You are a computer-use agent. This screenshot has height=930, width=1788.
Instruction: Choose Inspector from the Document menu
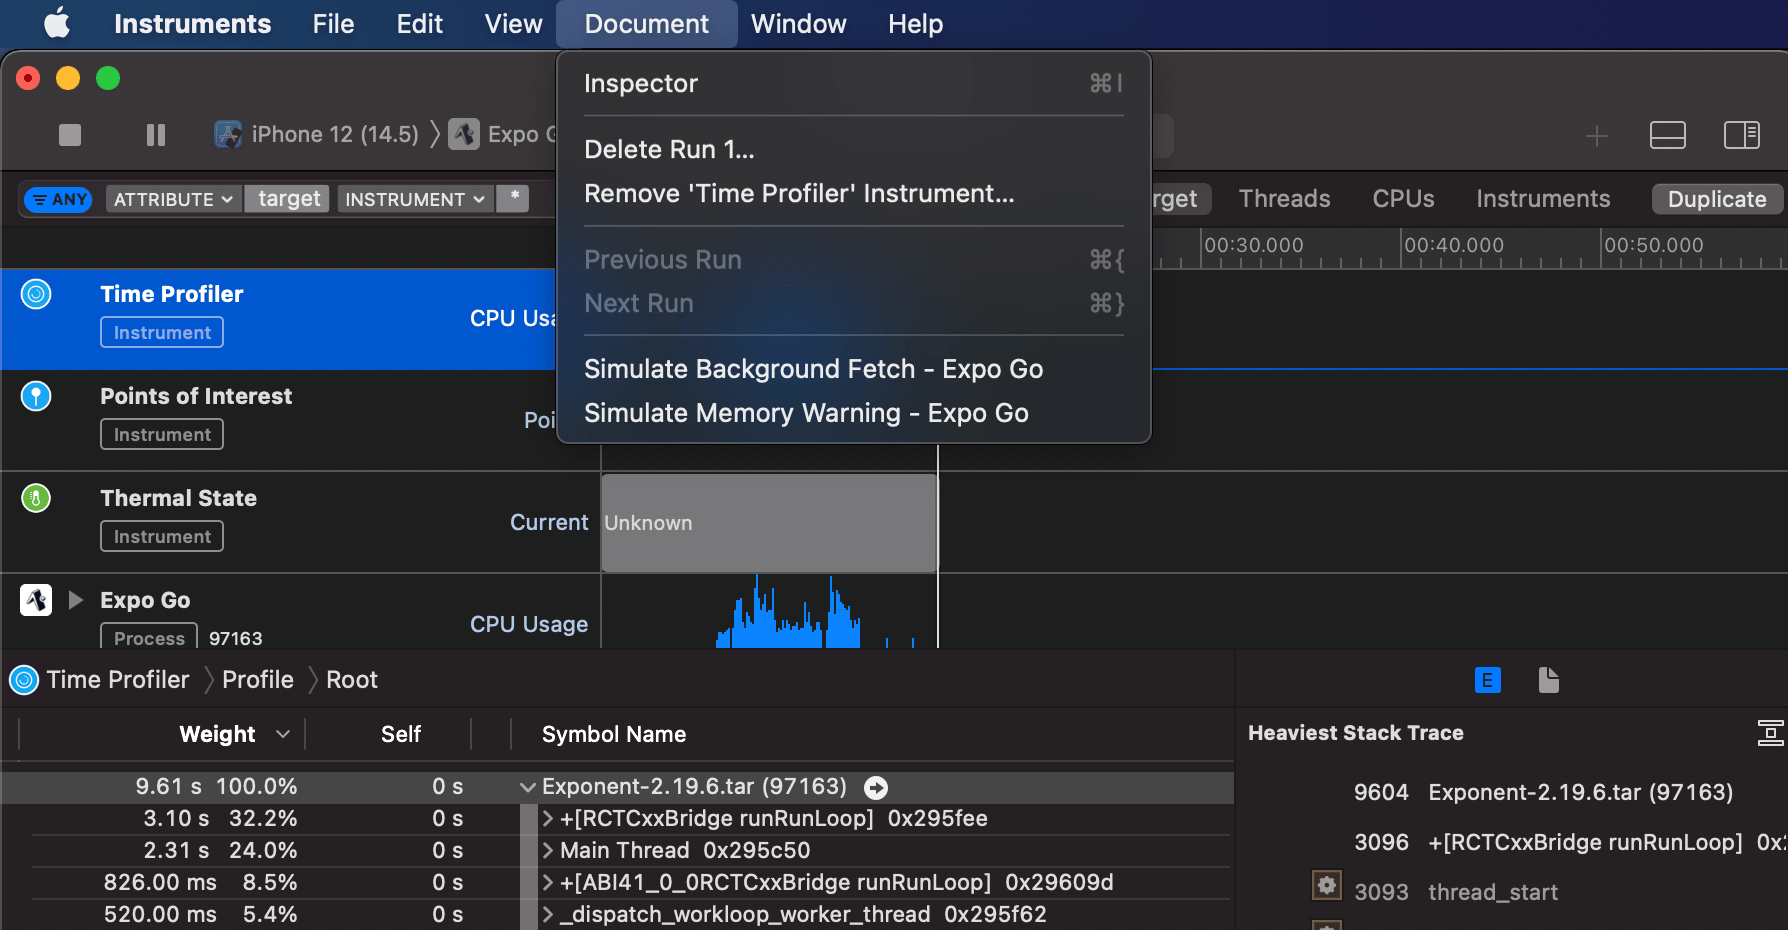tap(641, 84)
